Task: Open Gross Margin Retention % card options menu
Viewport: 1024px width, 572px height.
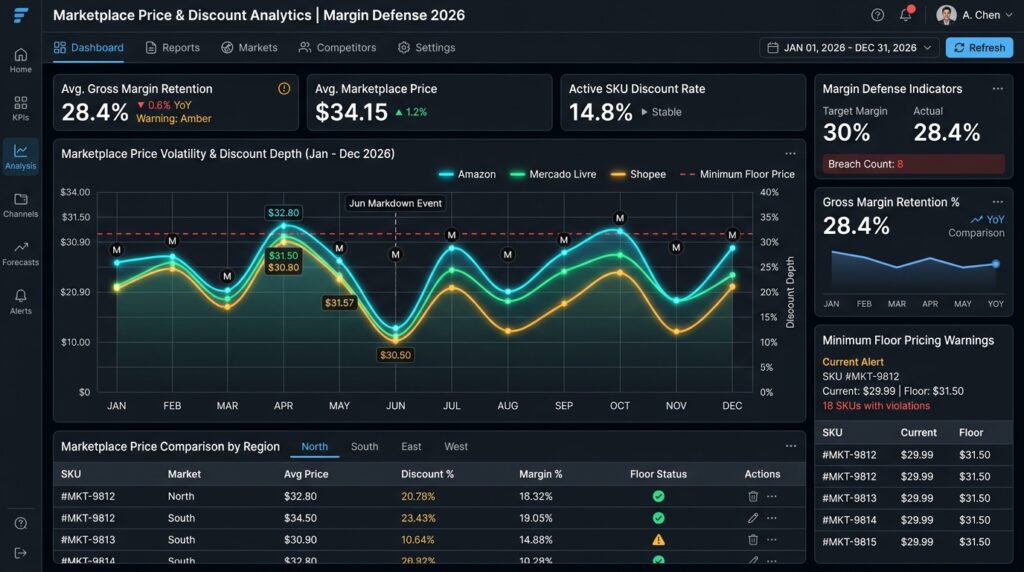Action: 997,202
